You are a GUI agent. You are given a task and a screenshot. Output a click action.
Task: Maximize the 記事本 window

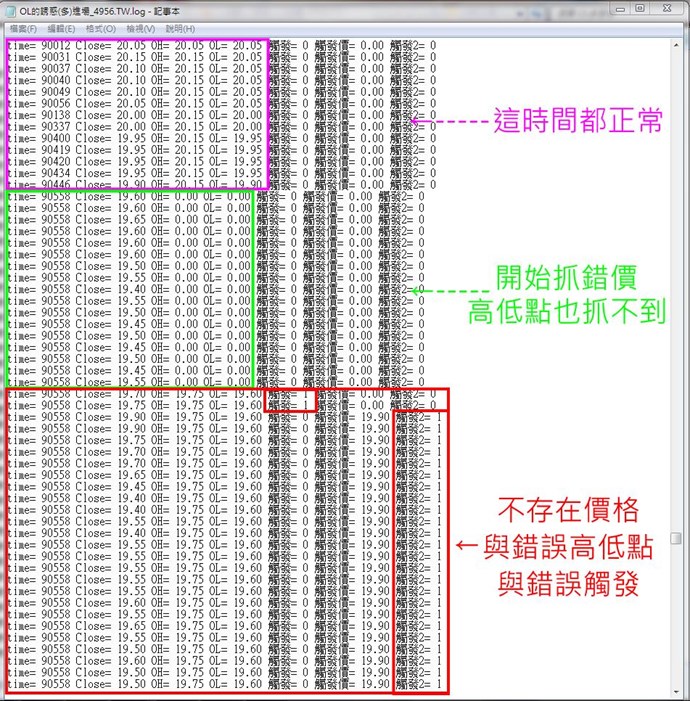coord(638,9)
